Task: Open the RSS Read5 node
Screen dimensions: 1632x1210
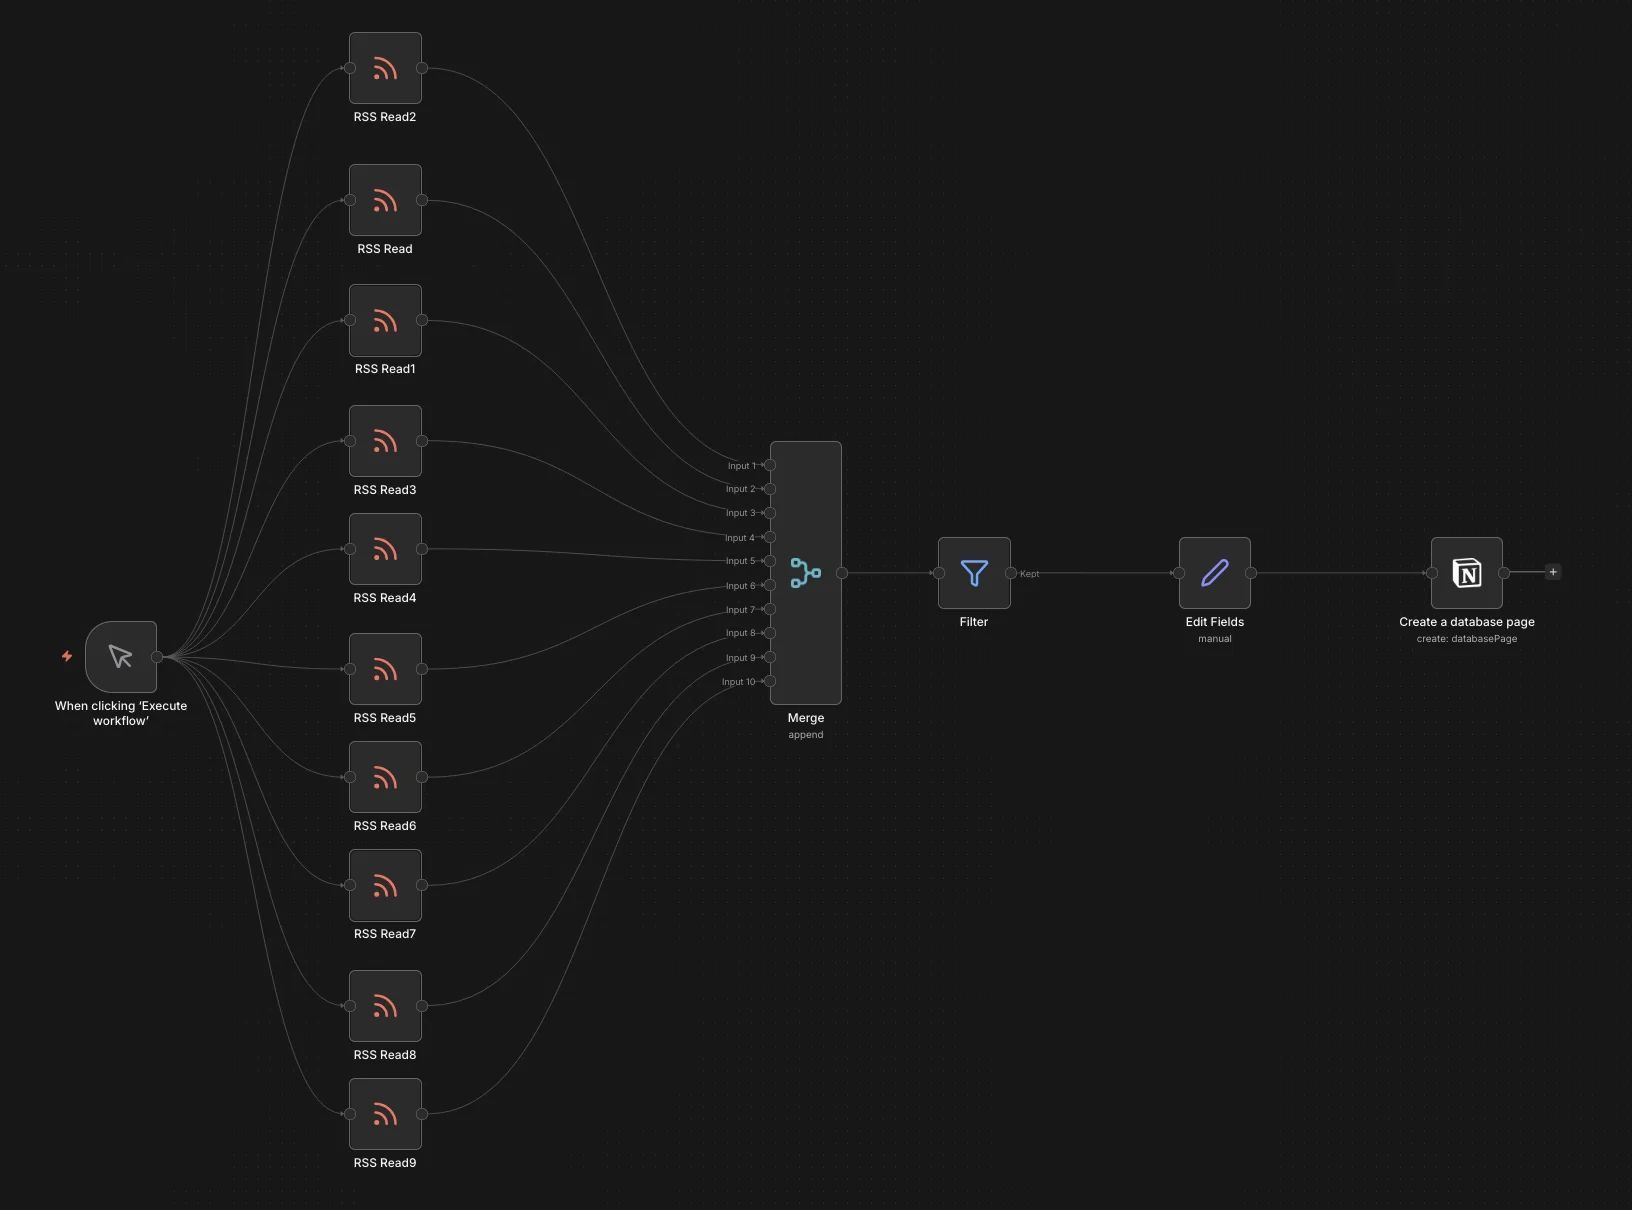Action: pos(385,669)
